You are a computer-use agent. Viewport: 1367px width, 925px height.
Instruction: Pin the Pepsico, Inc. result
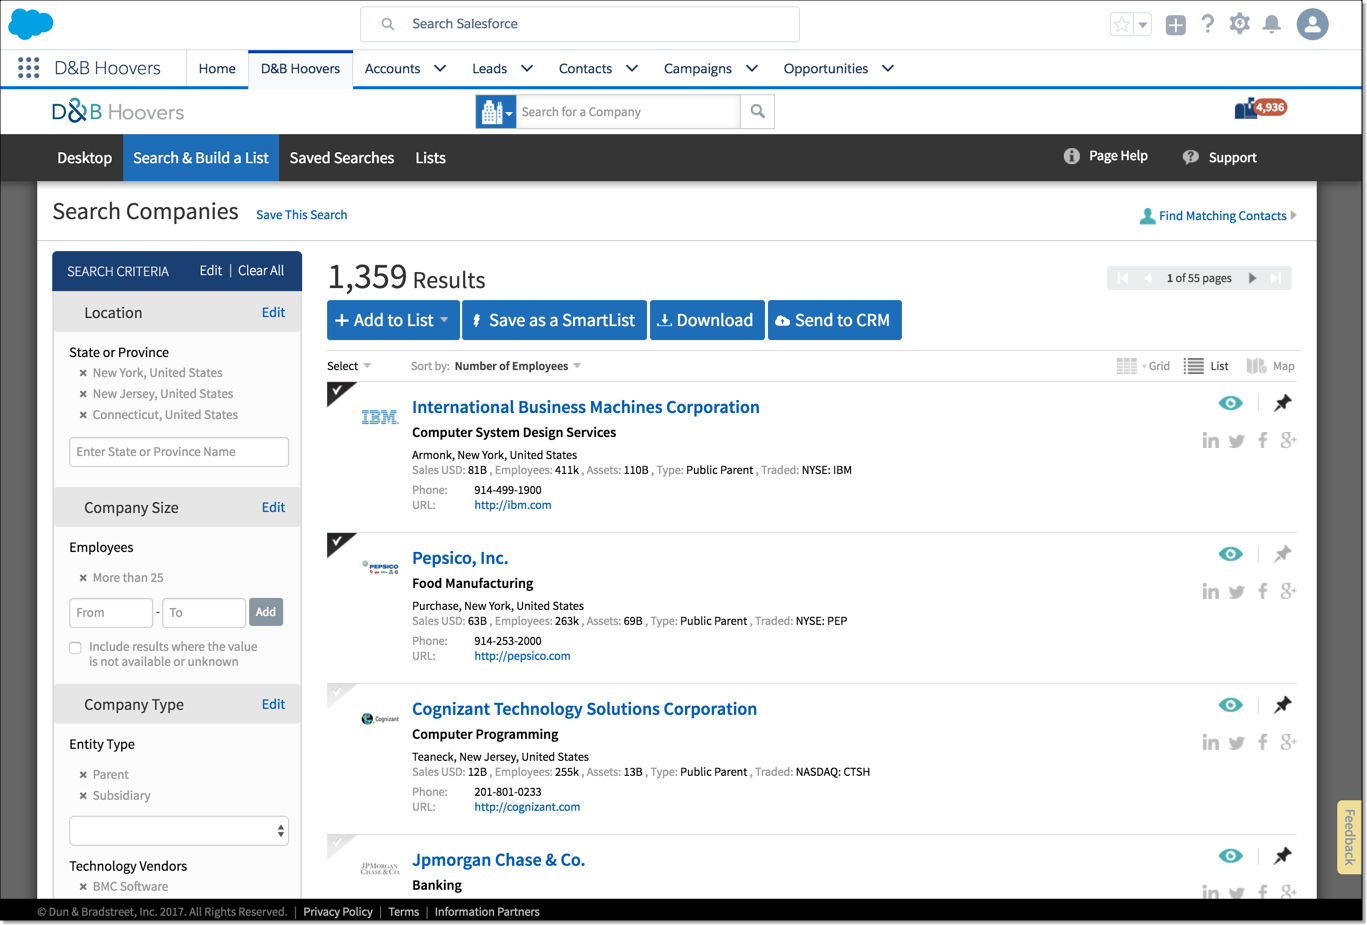1283,553
